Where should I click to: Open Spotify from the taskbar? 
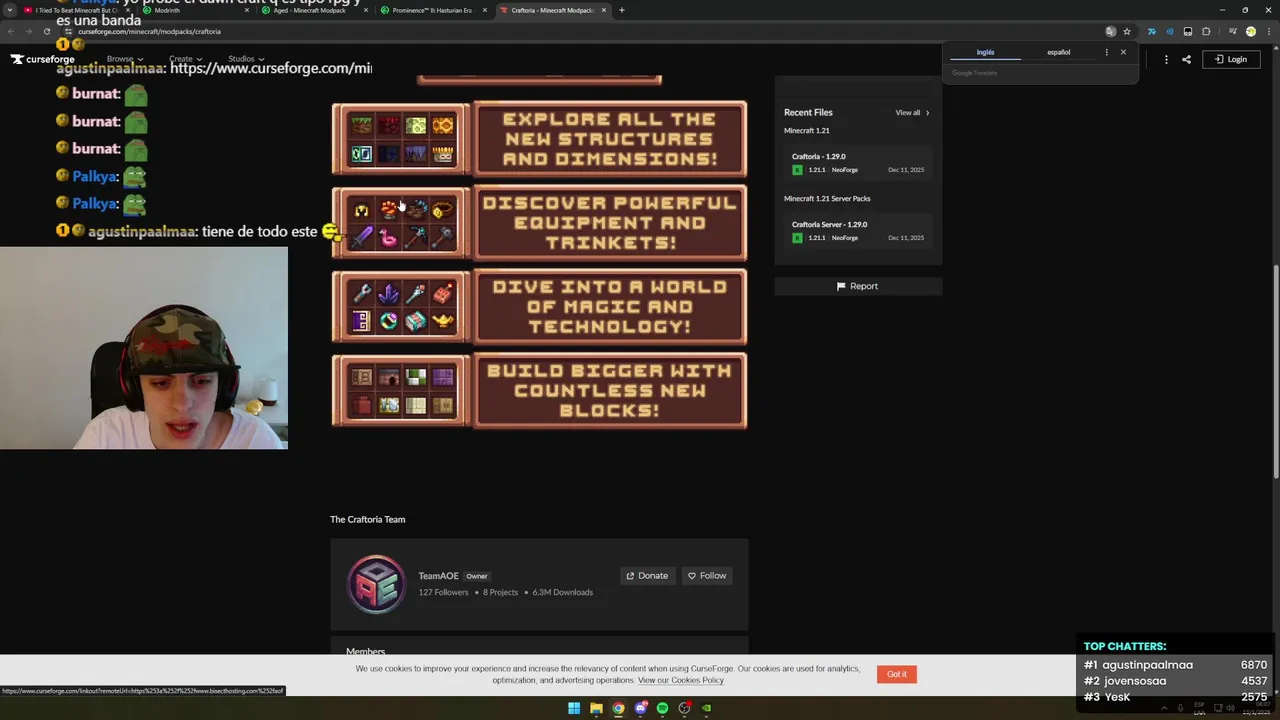pyautogui.click(x=662, y=708)
